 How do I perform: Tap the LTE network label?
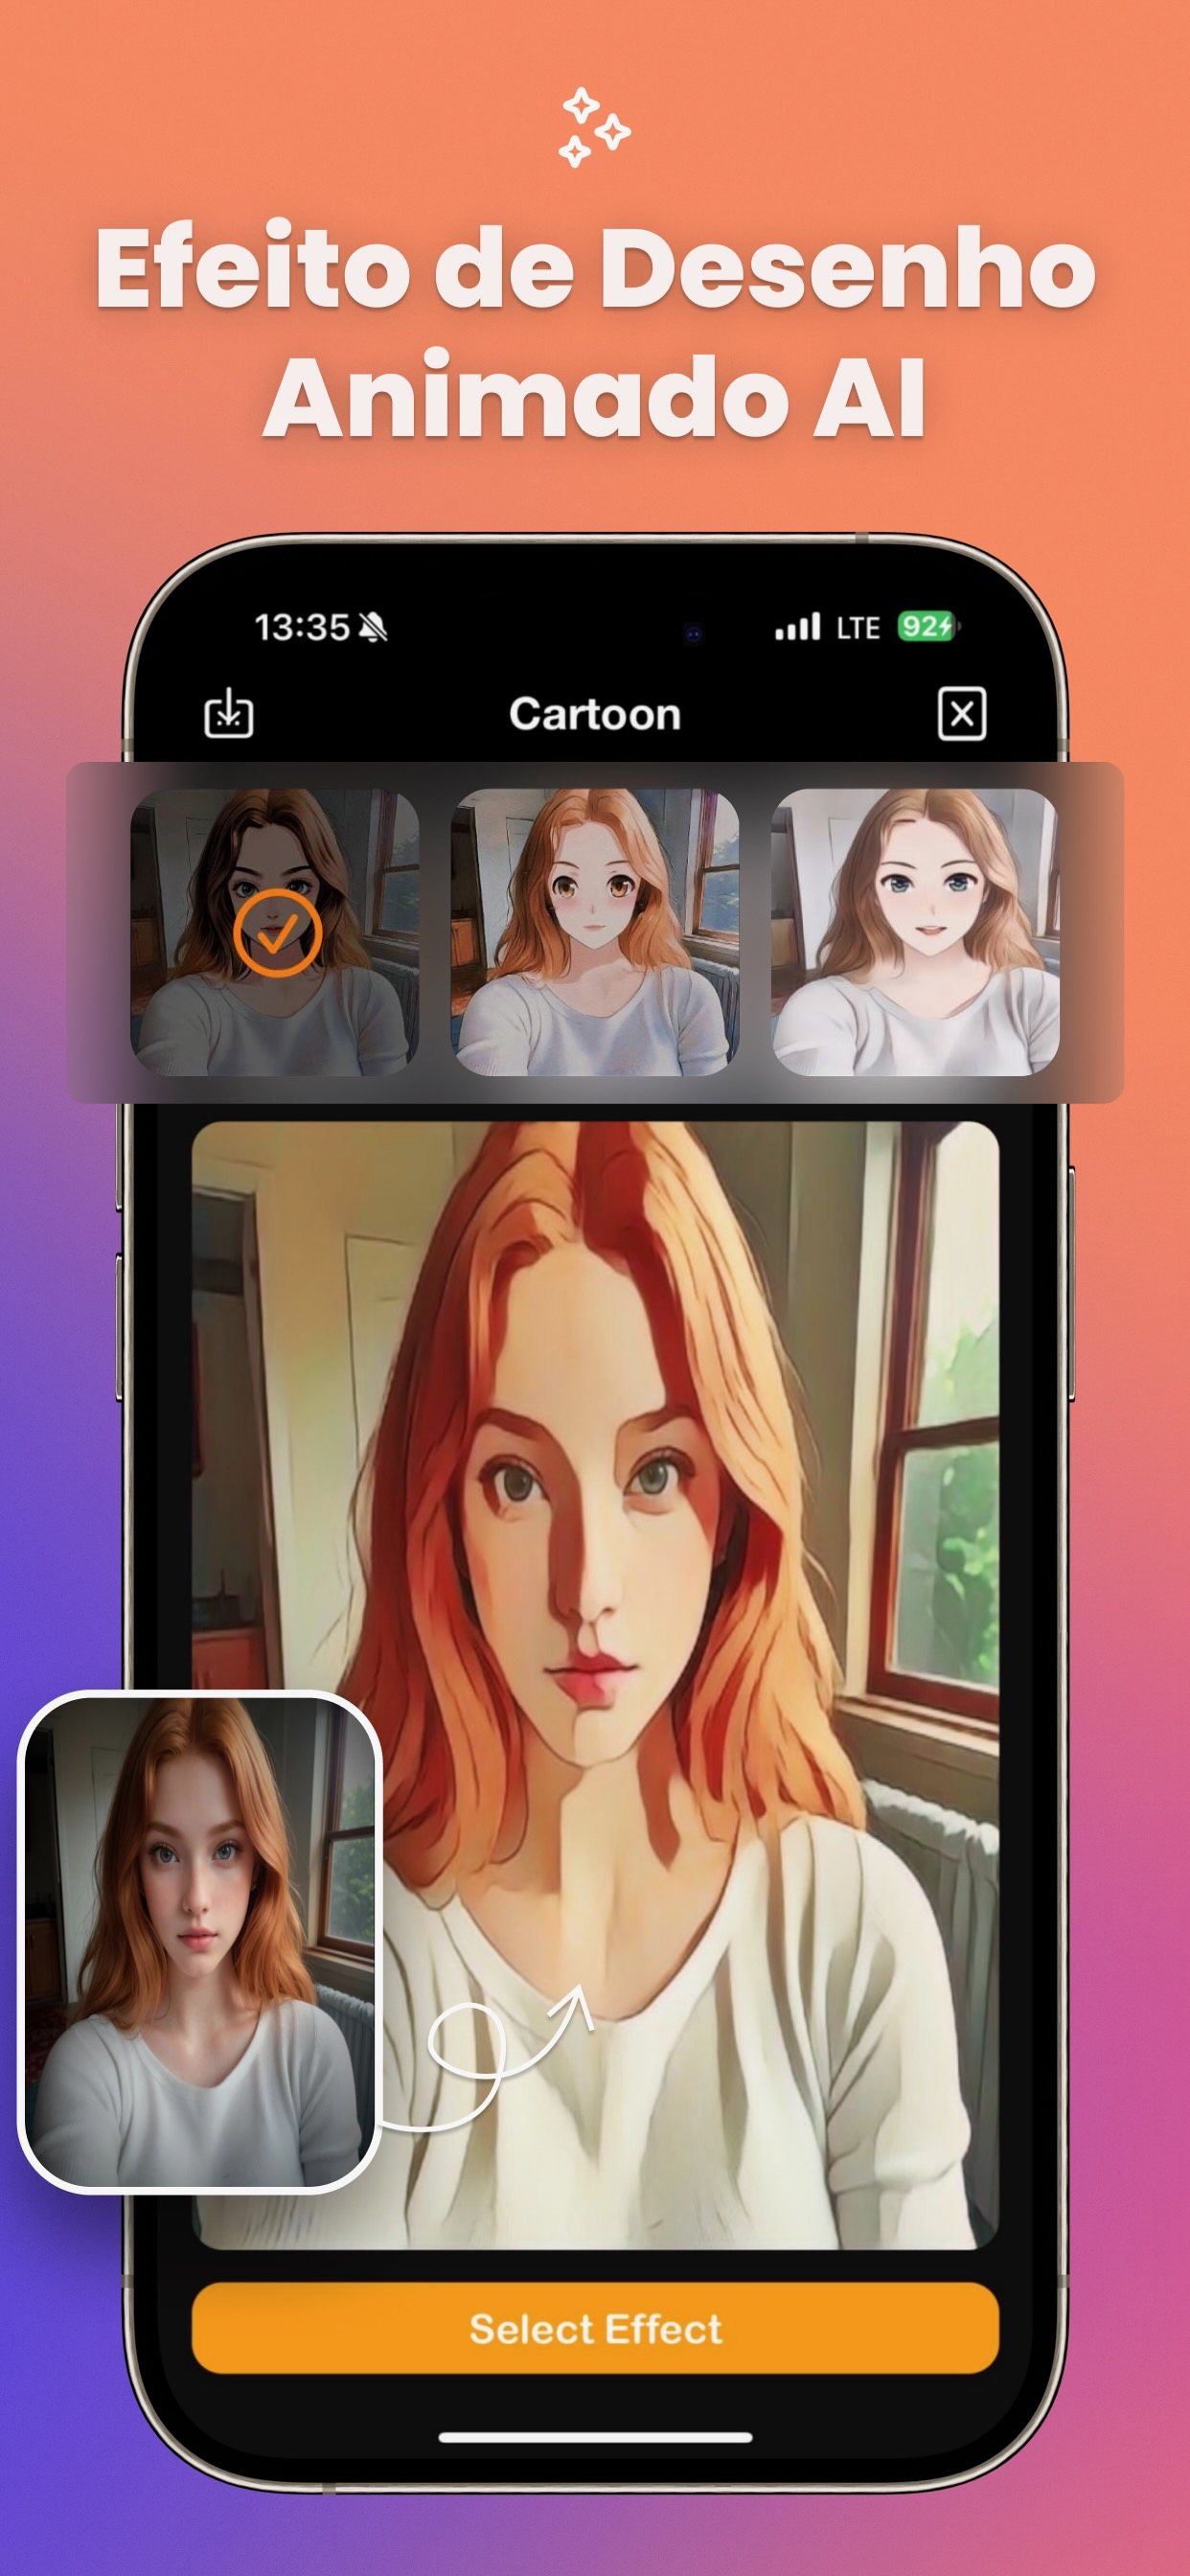858,627
